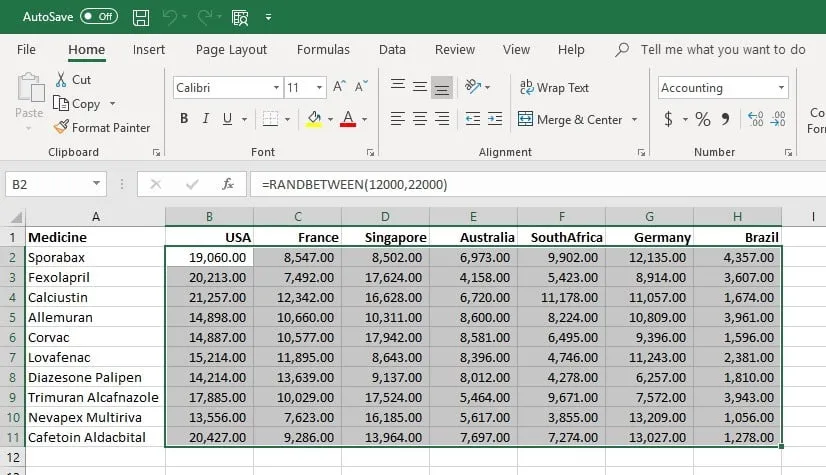This screenshot has width=826, height=475.
Task: Expand the Accounting number format dropdown
Action: (781, 88)
